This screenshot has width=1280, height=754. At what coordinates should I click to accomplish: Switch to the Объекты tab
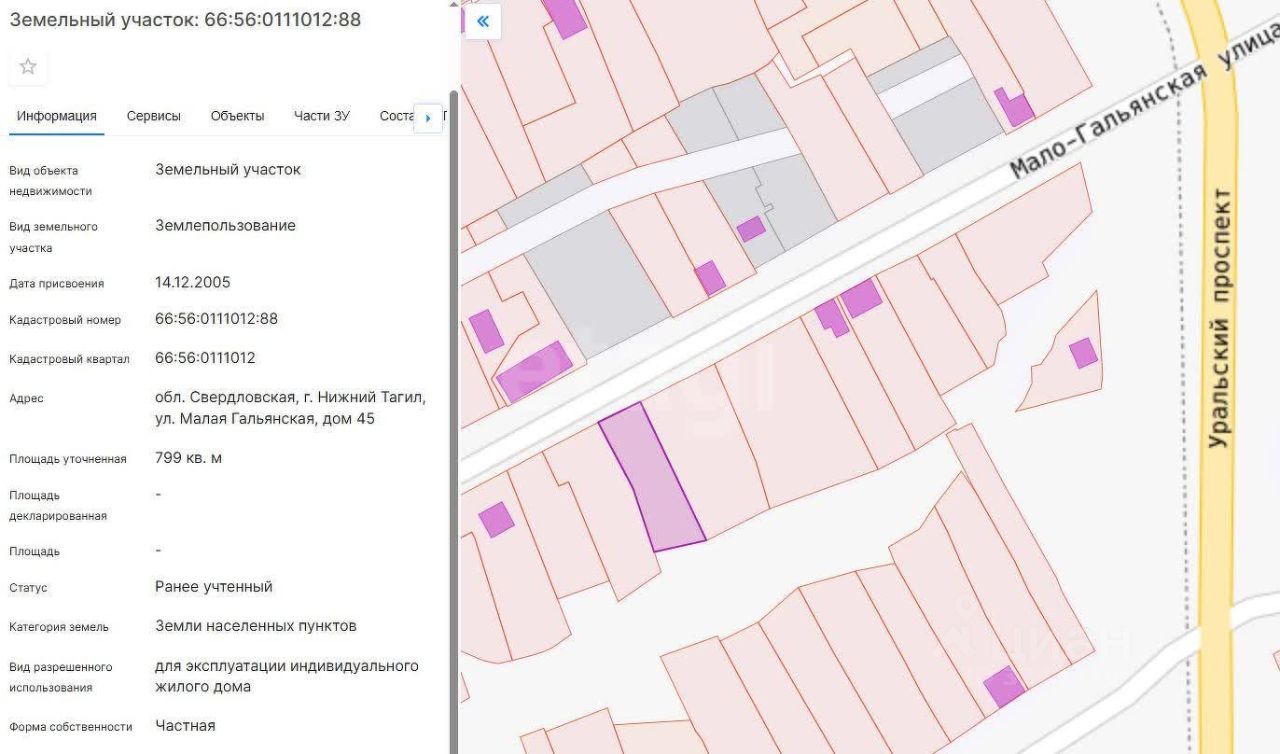tap(237, 116)
